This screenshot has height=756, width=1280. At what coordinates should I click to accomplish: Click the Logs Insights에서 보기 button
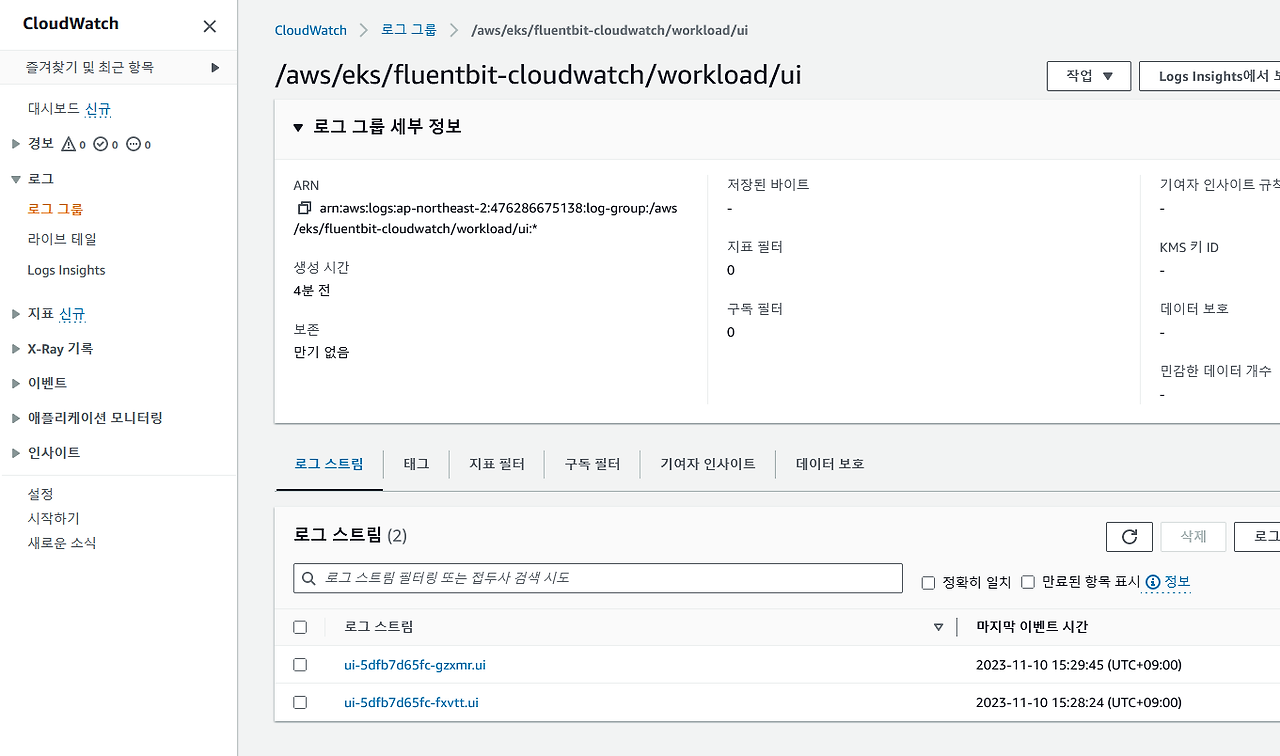pos(1210,76)
